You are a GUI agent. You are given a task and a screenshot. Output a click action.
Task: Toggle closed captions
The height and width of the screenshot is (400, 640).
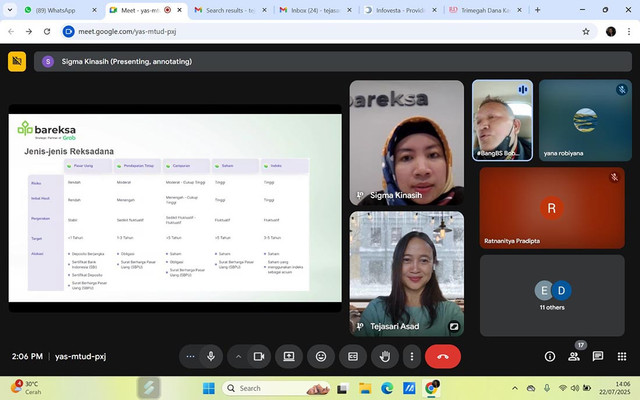tap(353, 356)
